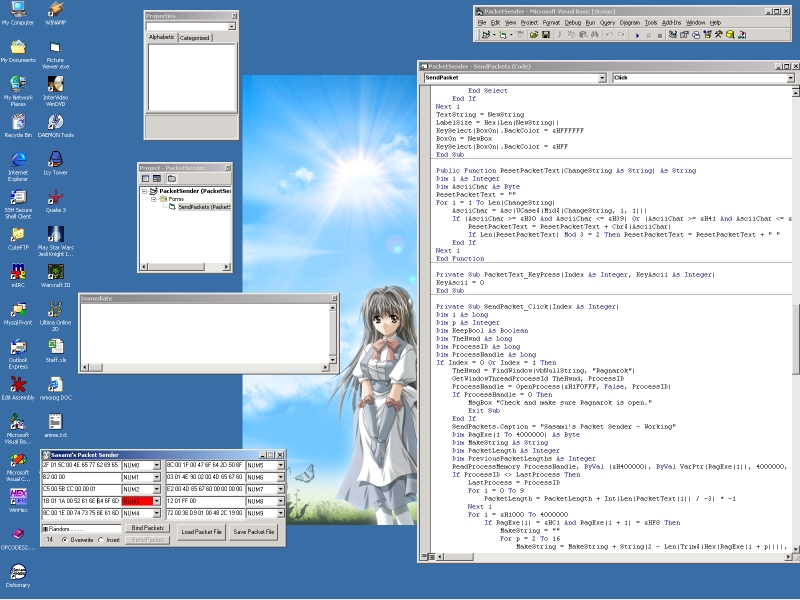Open the Add-Ins menu

pos(671,23)
